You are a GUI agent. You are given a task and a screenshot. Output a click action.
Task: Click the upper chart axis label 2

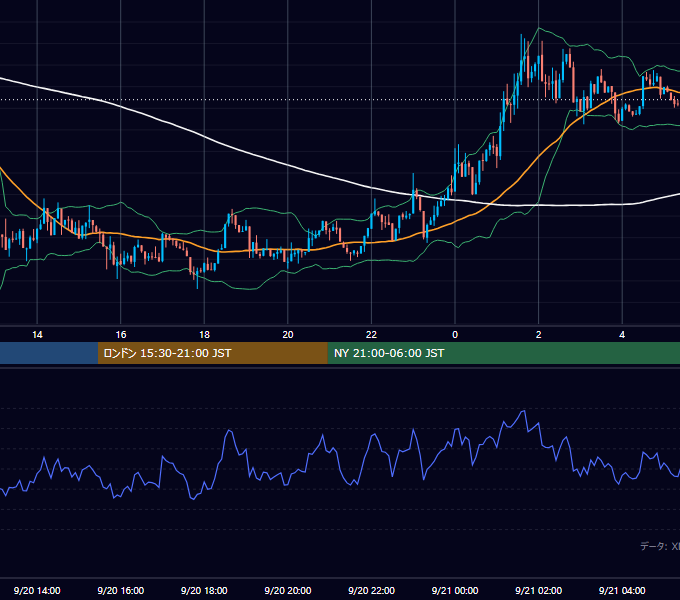tap(539, 335)
